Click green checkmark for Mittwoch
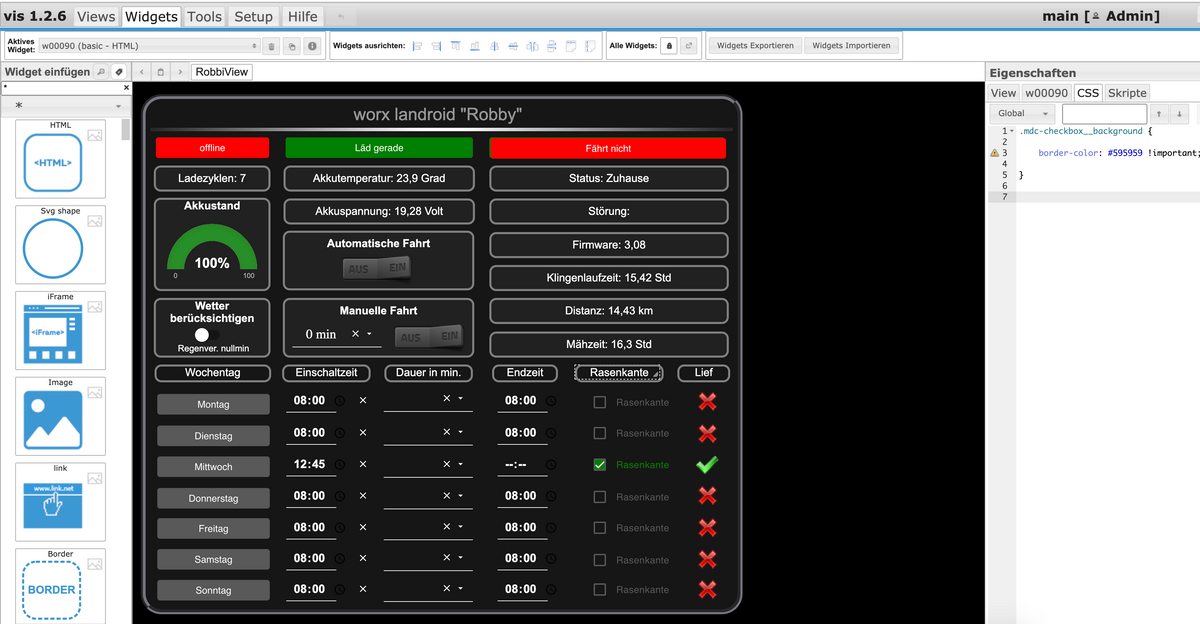Image resolution: width=1200 pixels, height=624 pixels. [707, 464]
